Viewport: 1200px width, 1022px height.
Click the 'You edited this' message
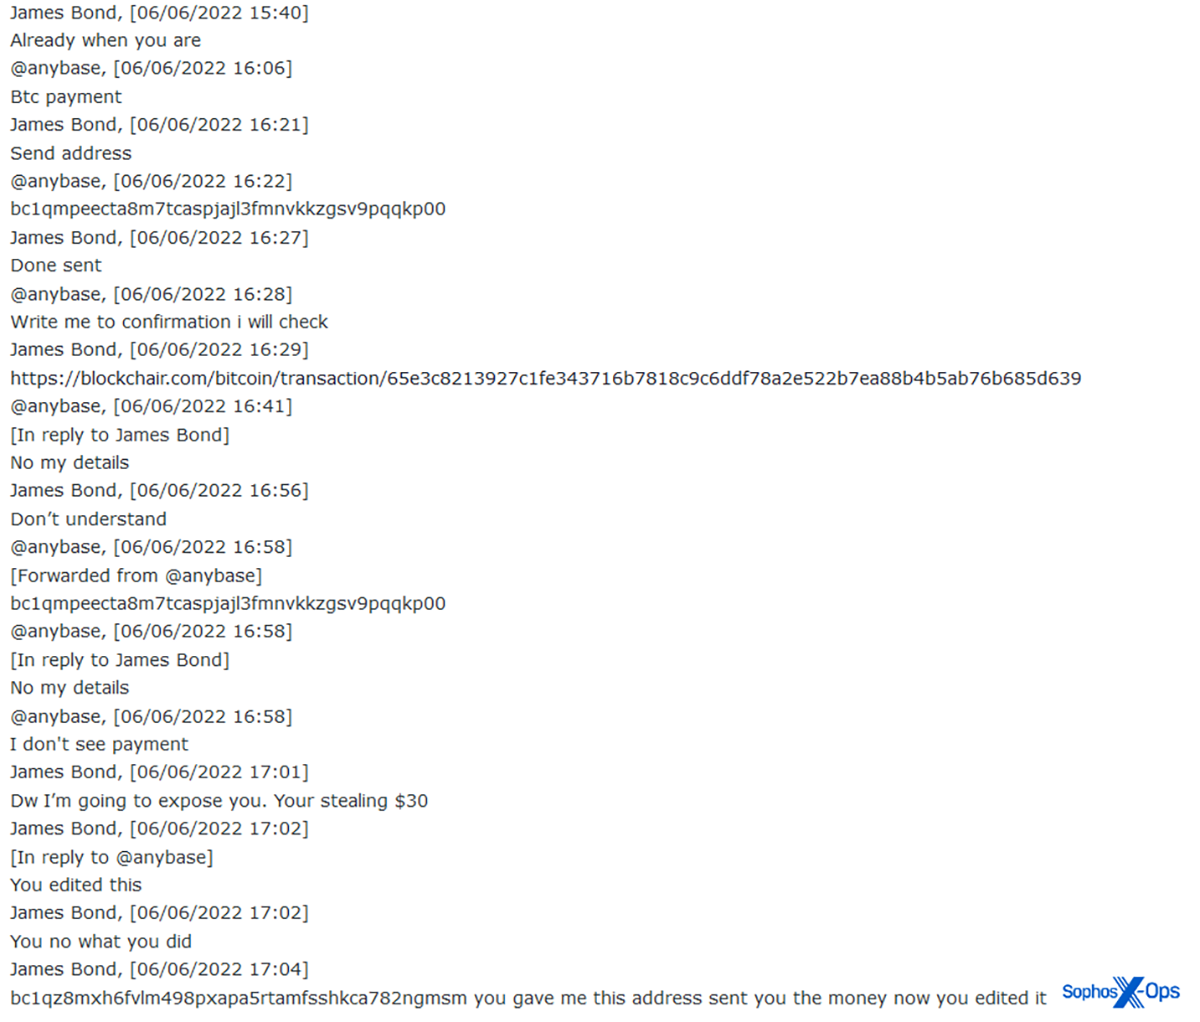pos(76,885)
